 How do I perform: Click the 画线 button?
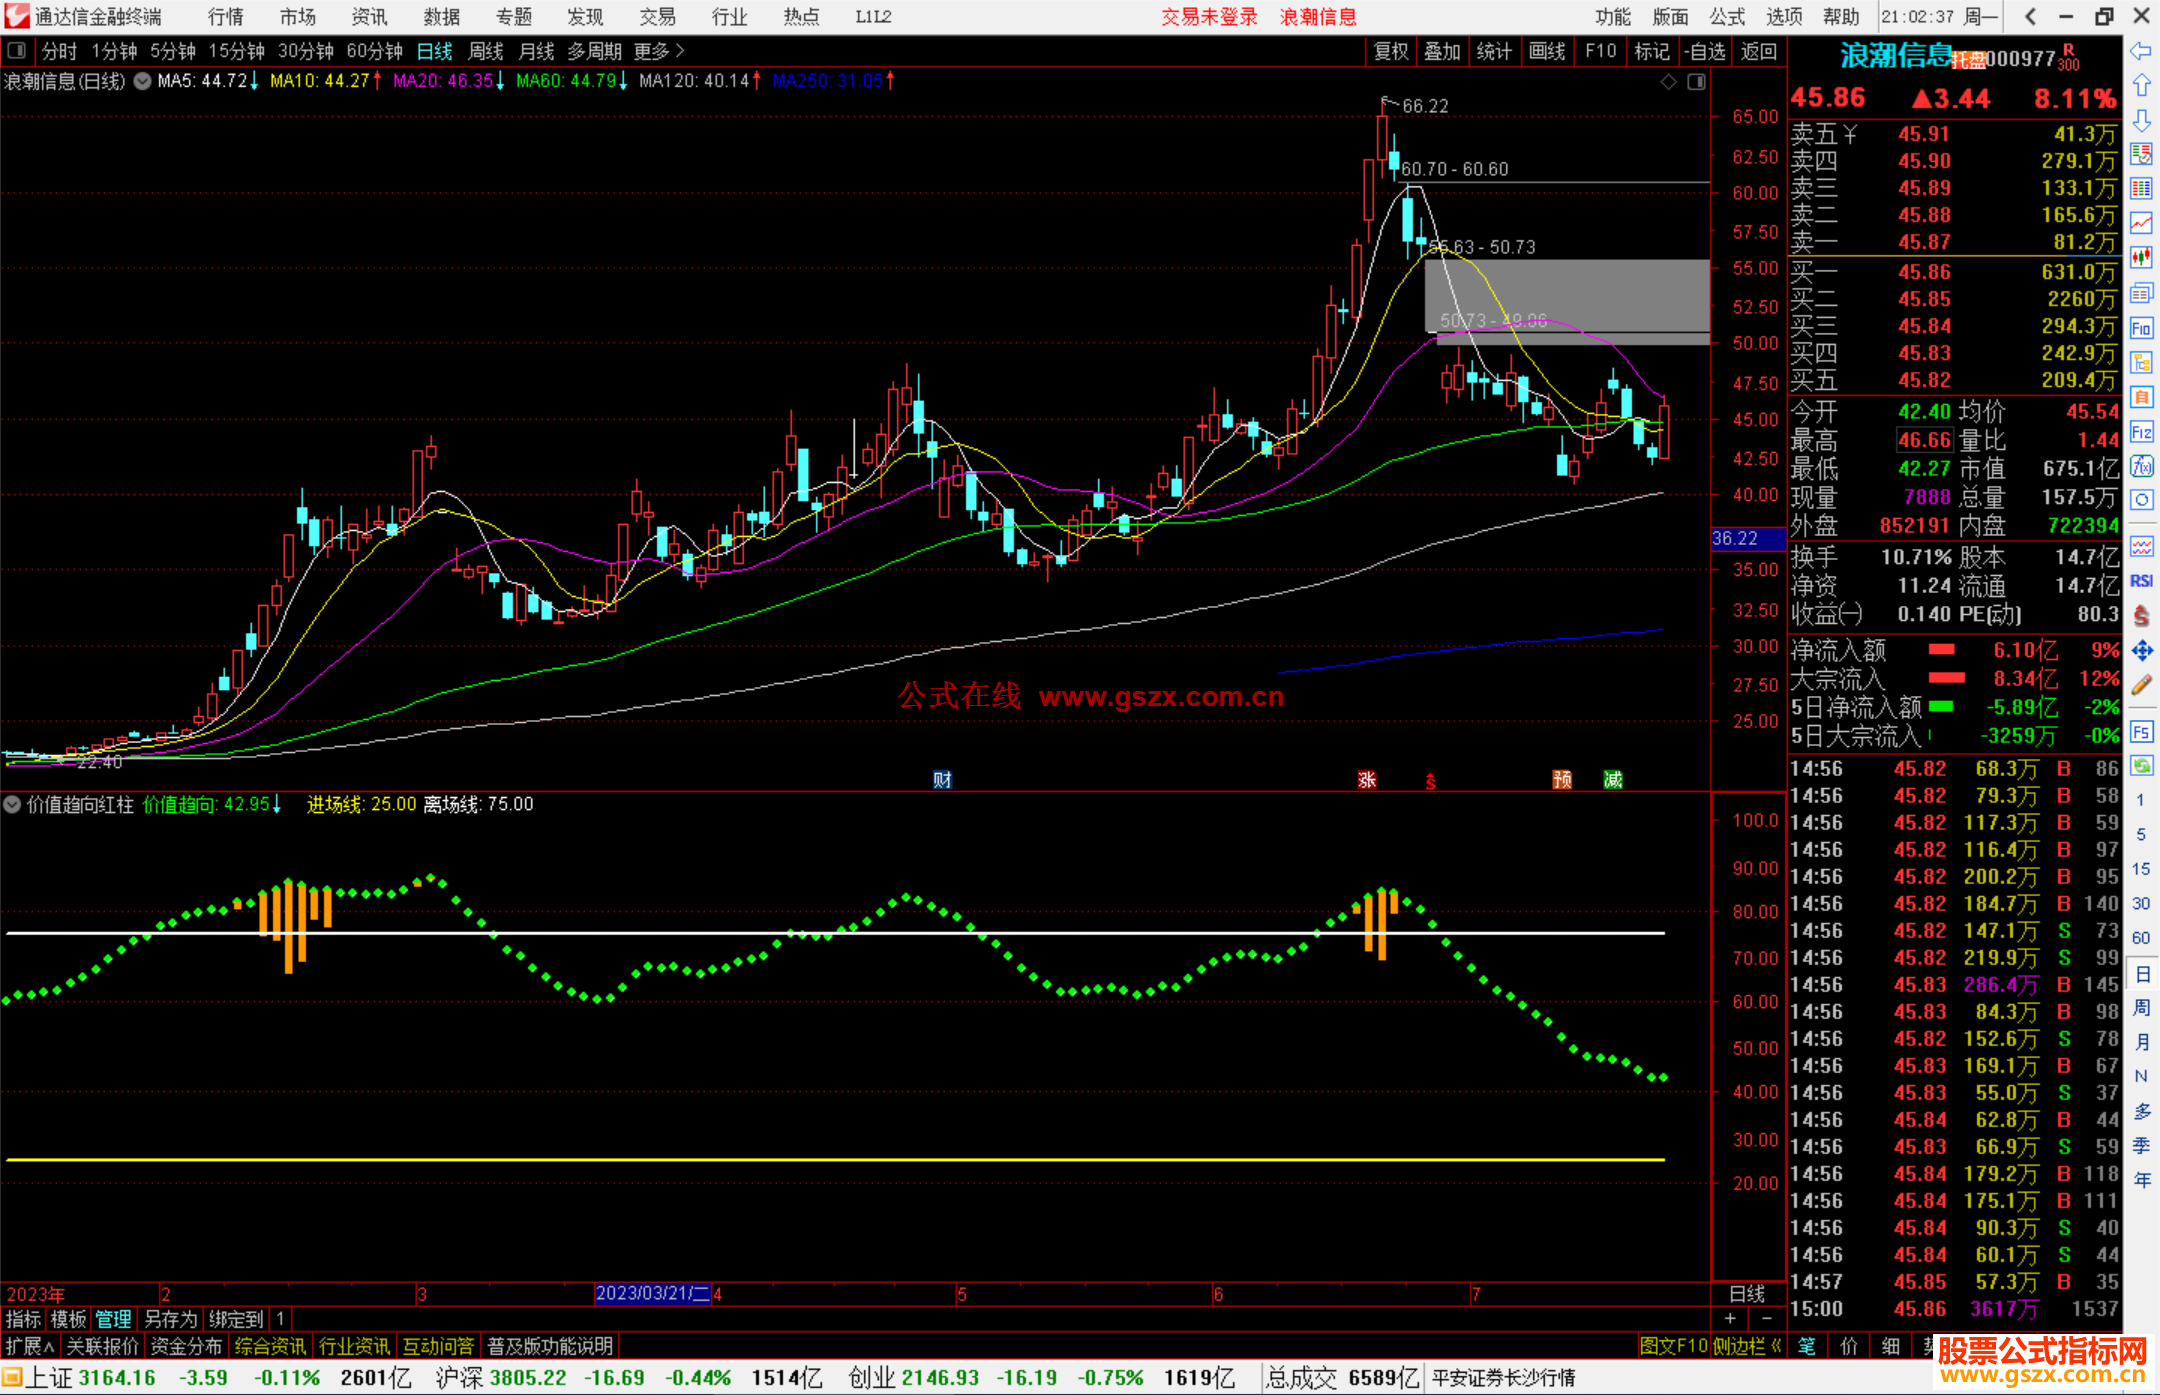pyautogui.click(x=1547, y=51)
